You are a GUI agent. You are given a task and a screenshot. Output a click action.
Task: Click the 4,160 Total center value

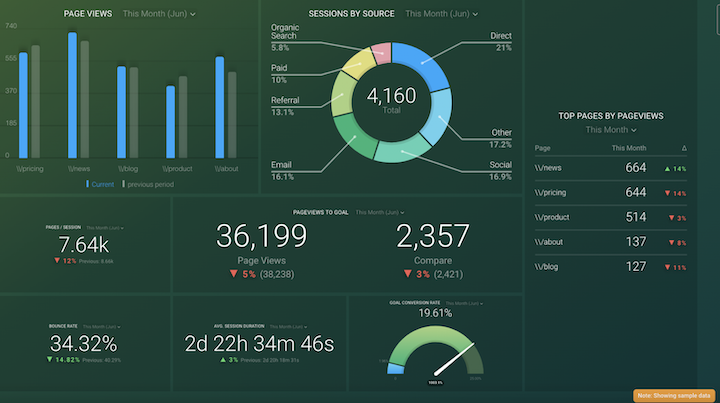pos(391,95)
